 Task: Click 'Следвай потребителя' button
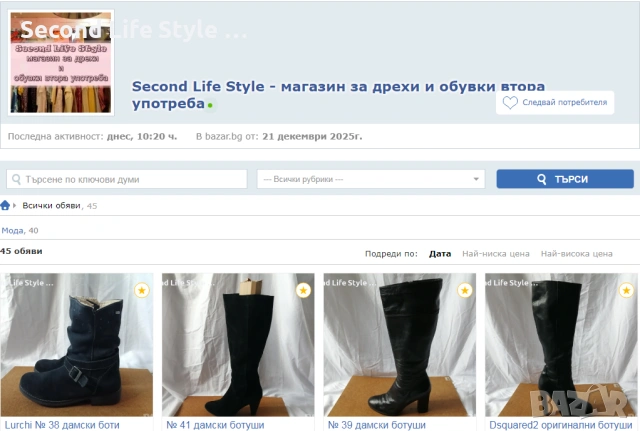pyautogui.click(x=555, y=102)
